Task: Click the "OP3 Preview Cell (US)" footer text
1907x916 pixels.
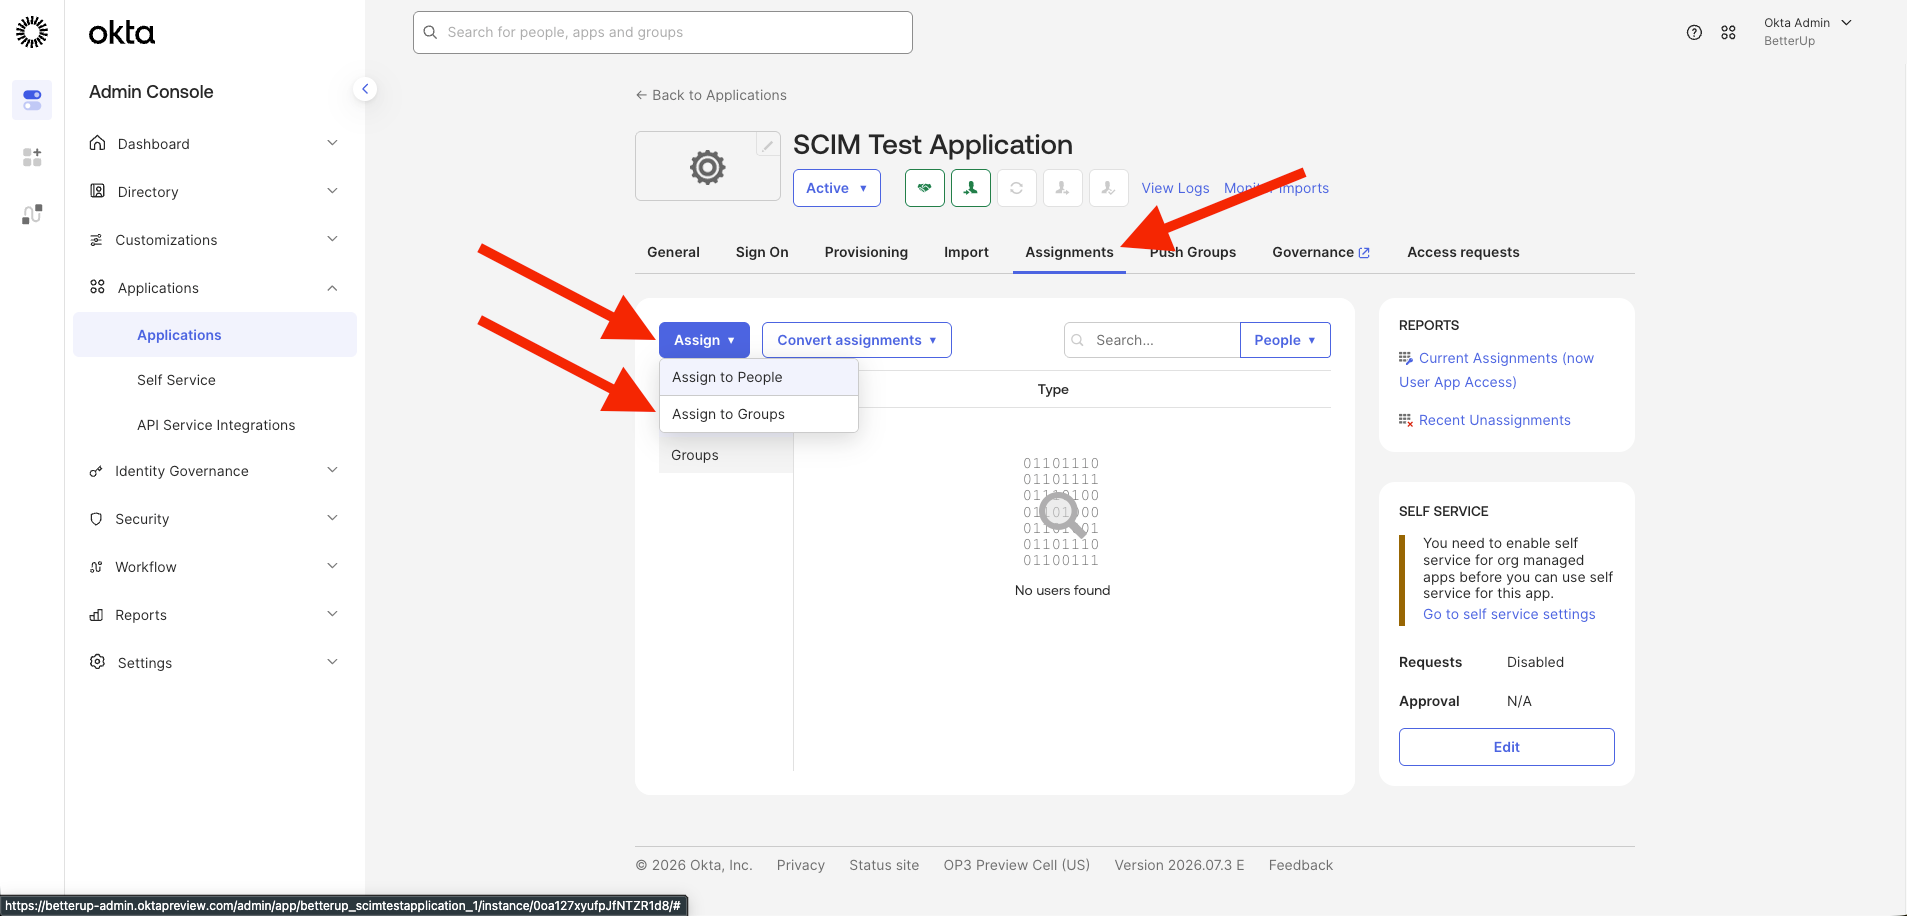Action: (x=1017, y=865)
